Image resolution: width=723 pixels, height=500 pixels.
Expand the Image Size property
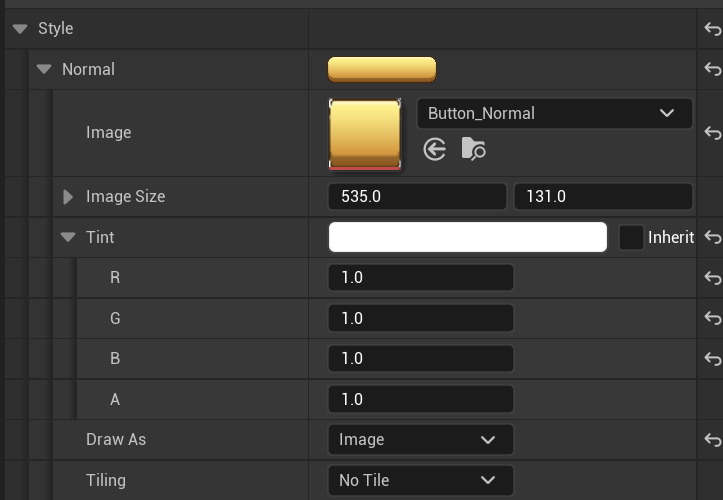click(x=68, y=197)
